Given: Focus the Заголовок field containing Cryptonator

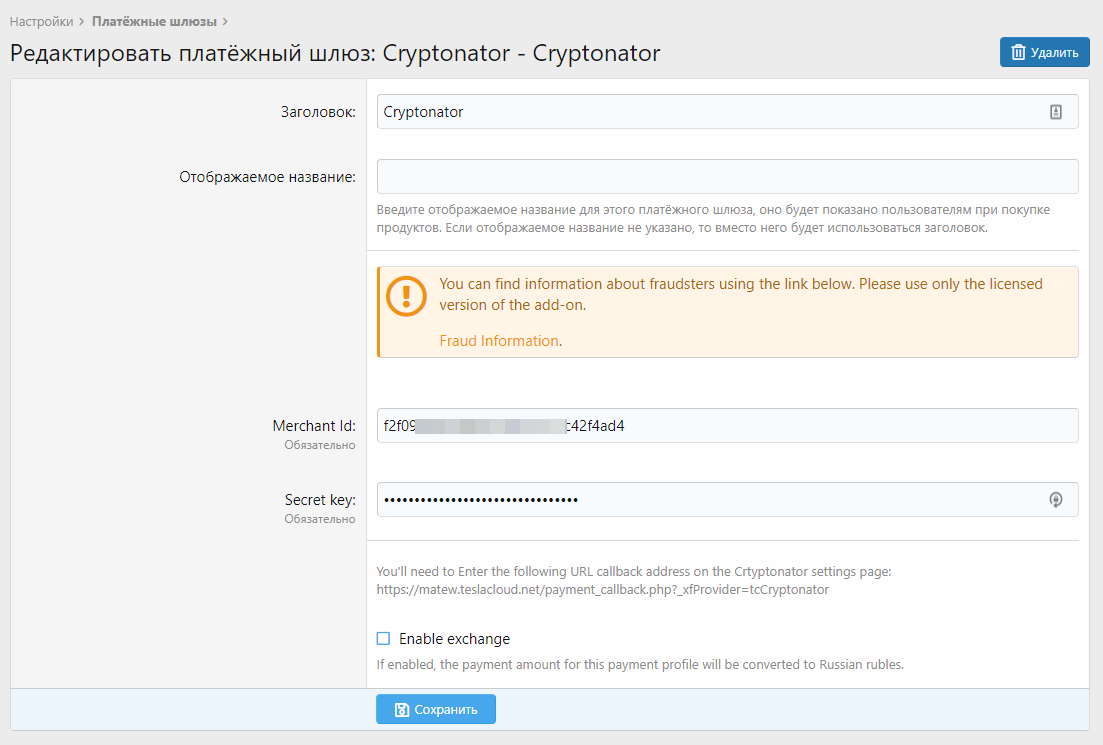Looking at the screenshot, I should tap(700, 112).
